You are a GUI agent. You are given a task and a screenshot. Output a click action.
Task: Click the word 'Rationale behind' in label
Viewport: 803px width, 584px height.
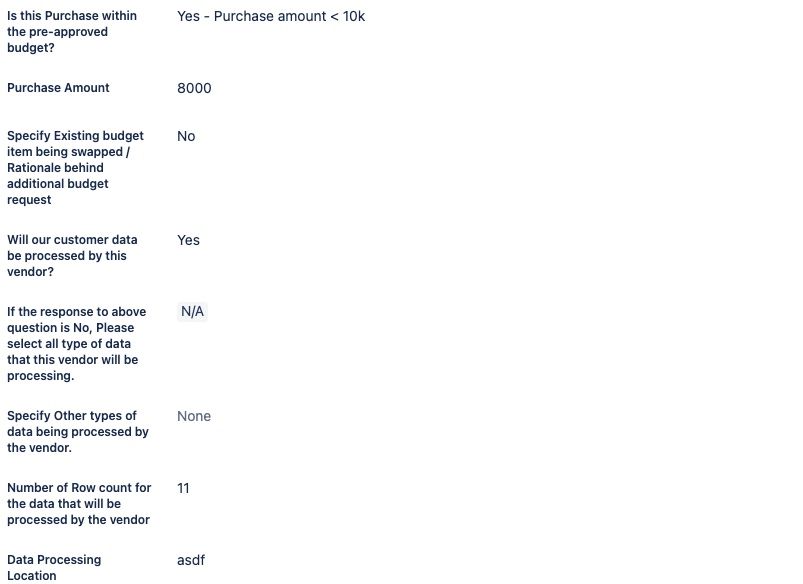[55, 168]
